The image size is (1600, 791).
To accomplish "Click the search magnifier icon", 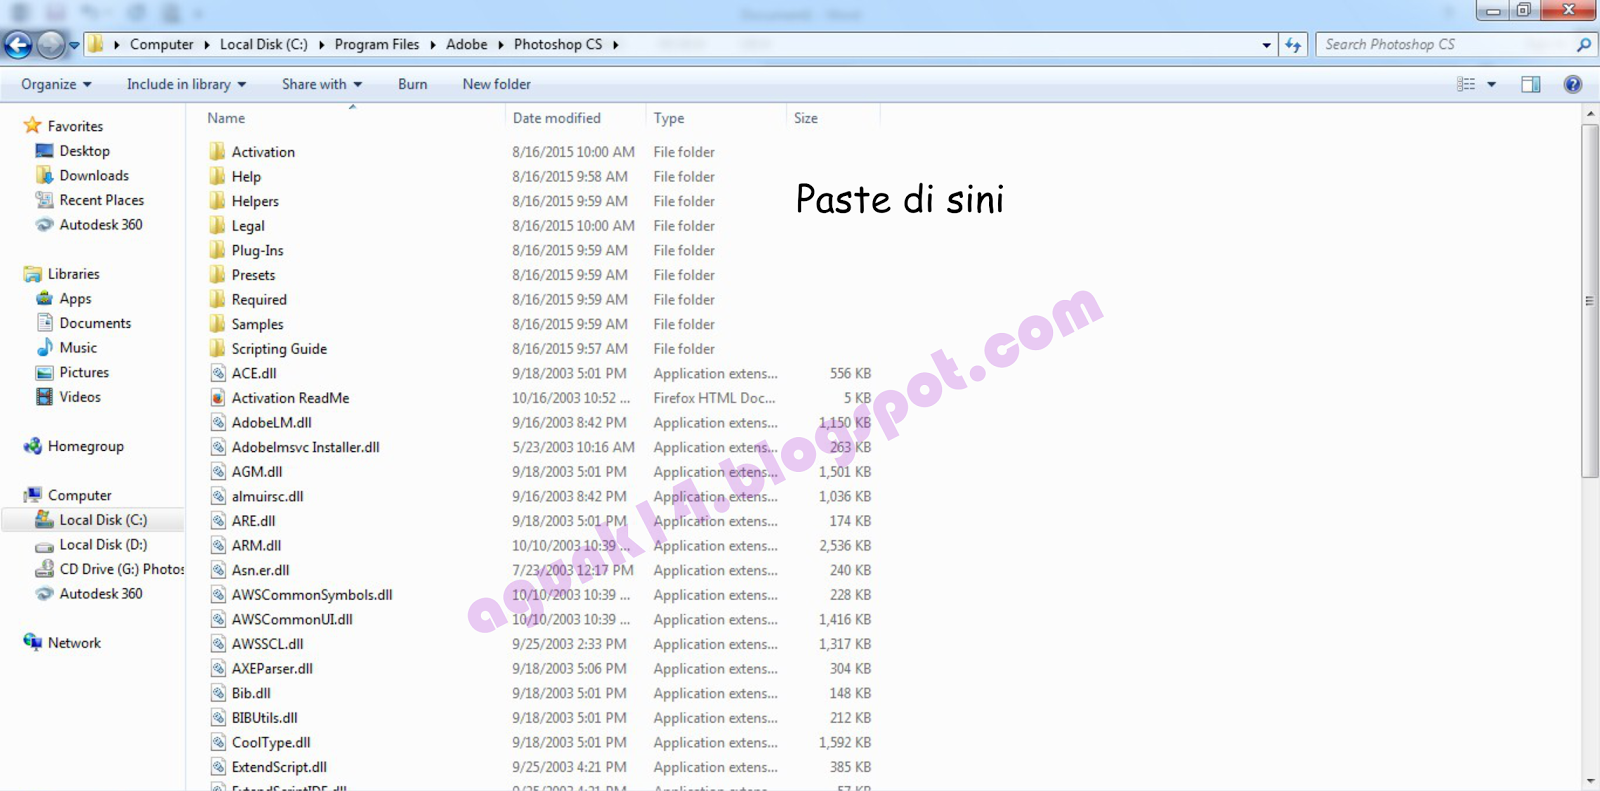I will (x=1583, y=45).
